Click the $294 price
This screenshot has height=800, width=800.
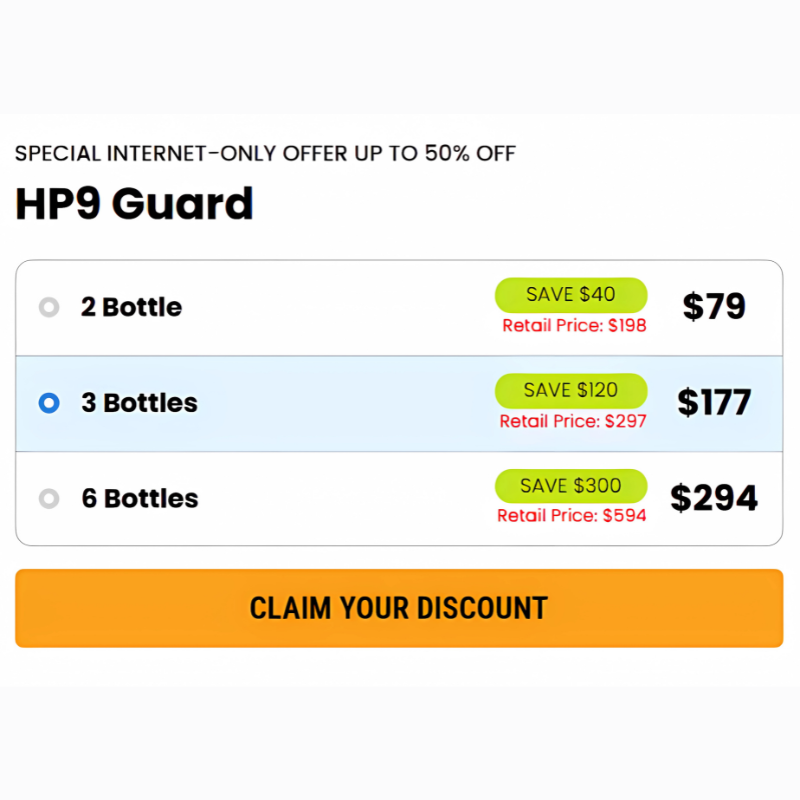(714, 498)
